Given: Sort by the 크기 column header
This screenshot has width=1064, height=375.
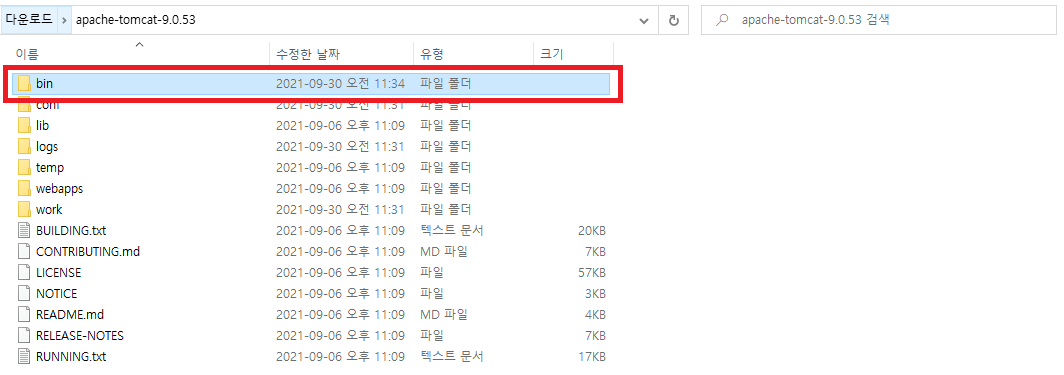Looking at the screenshot, I should [573, 54].
